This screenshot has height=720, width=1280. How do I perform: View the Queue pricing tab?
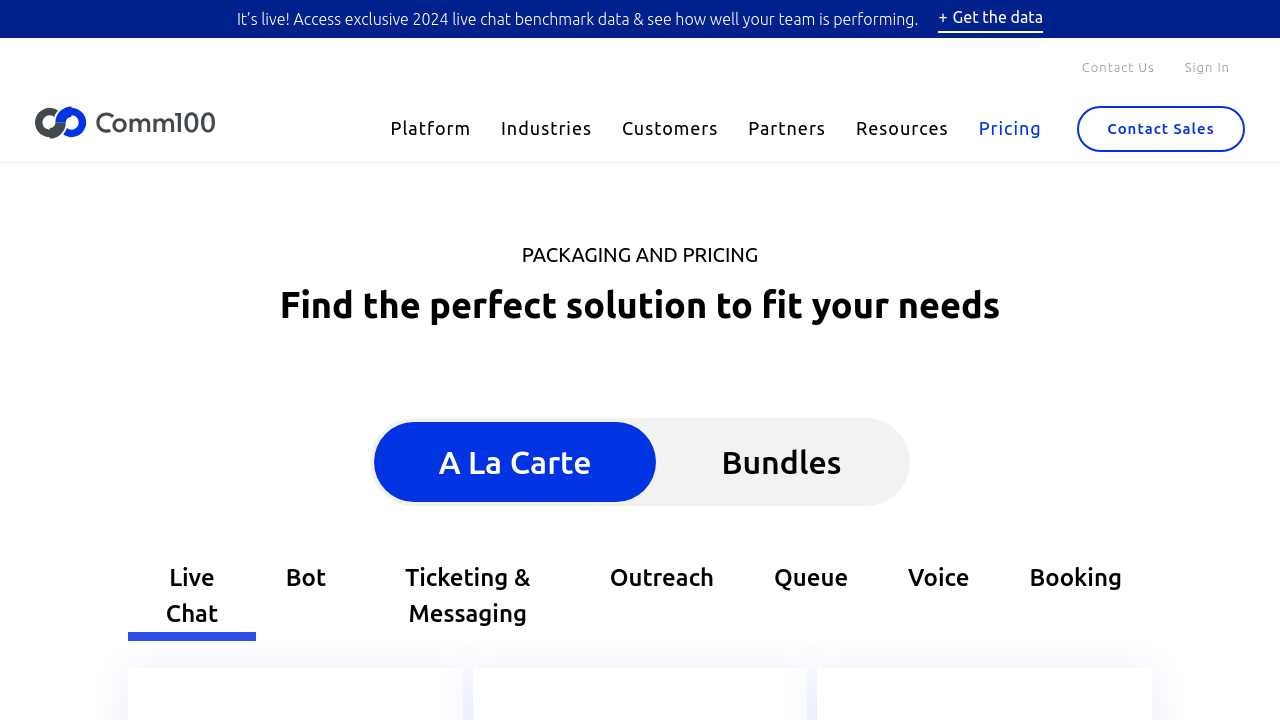click(810, 578)
